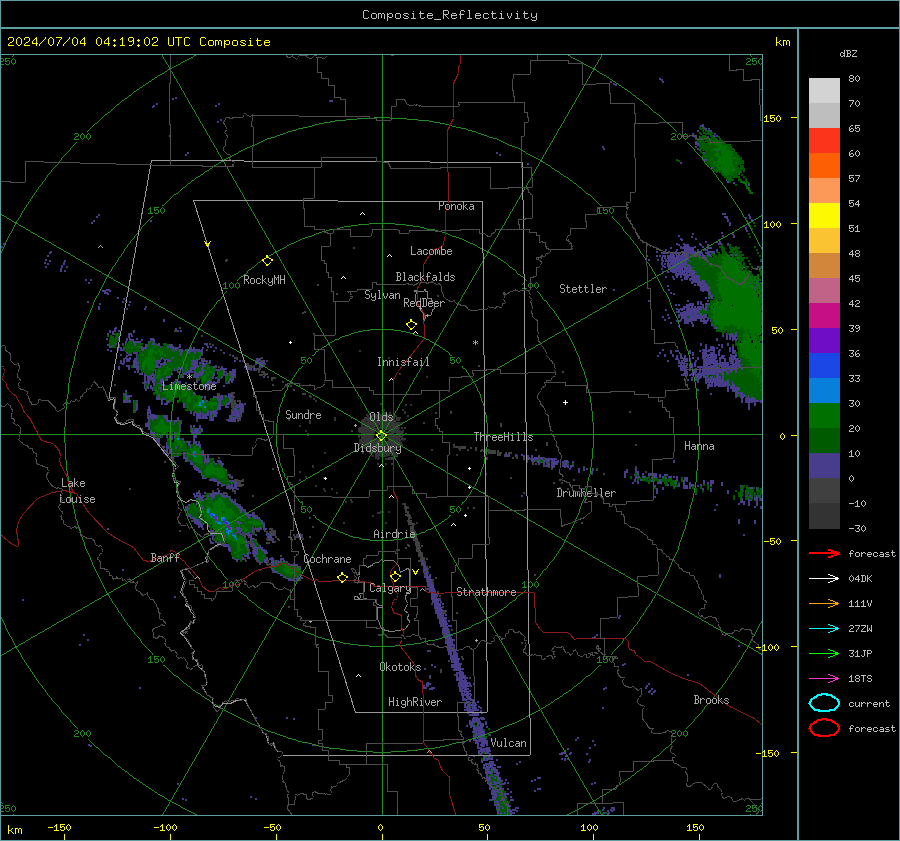Select the magenta swatch below 42 dBZ
Screen dimensions: 900x841
824,316
